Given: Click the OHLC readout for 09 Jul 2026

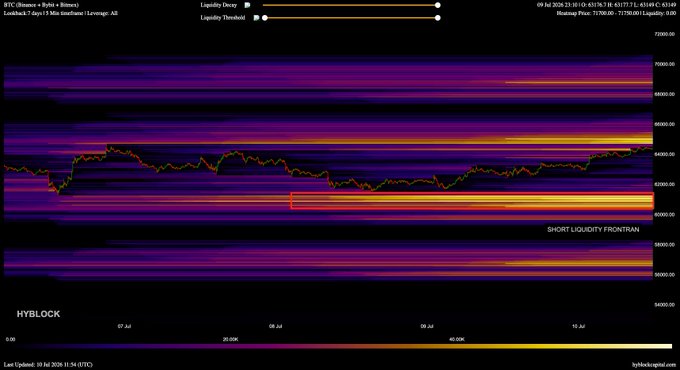Looking at the screenshot, I should (606, 5).
